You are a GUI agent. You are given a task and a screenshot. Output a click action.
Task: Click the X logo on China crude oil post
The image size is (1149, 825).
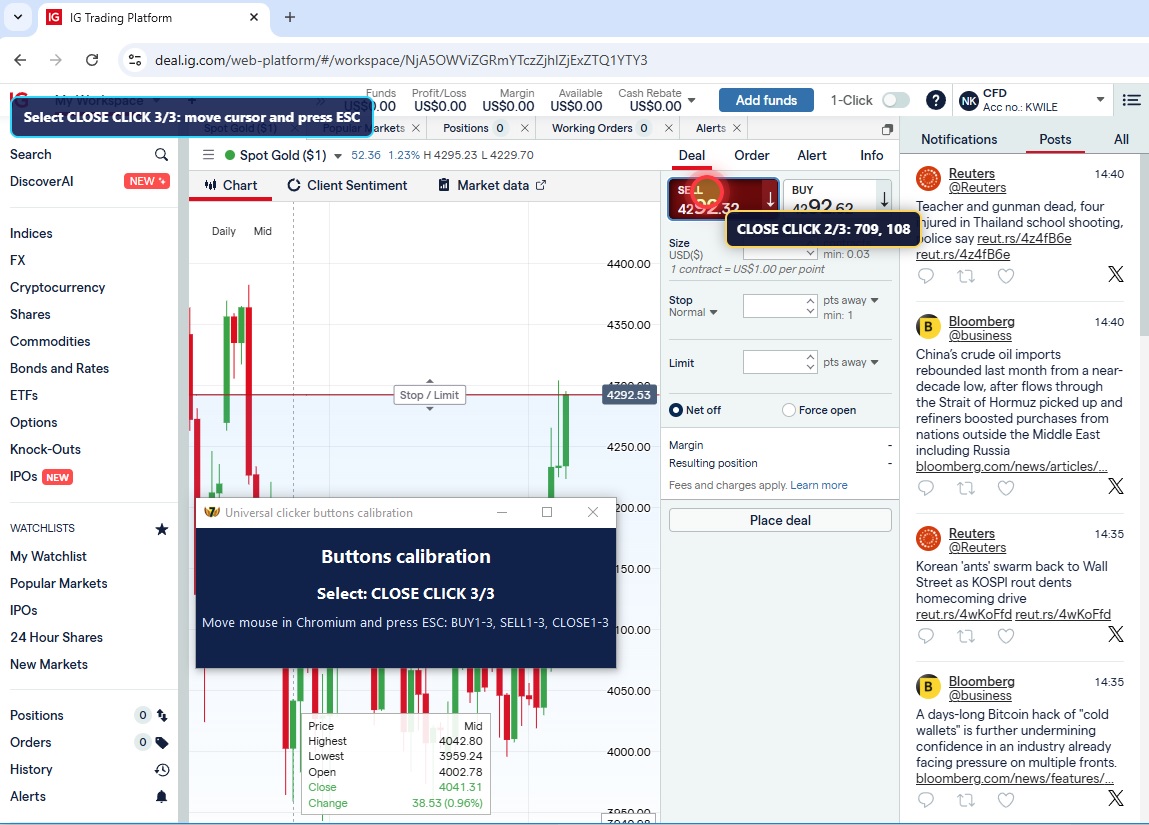point(1115,486)
